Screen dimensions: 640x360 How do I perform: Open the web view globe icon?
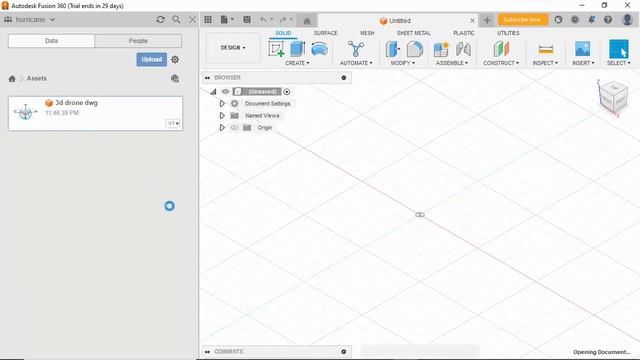click(x=175, y=78)
